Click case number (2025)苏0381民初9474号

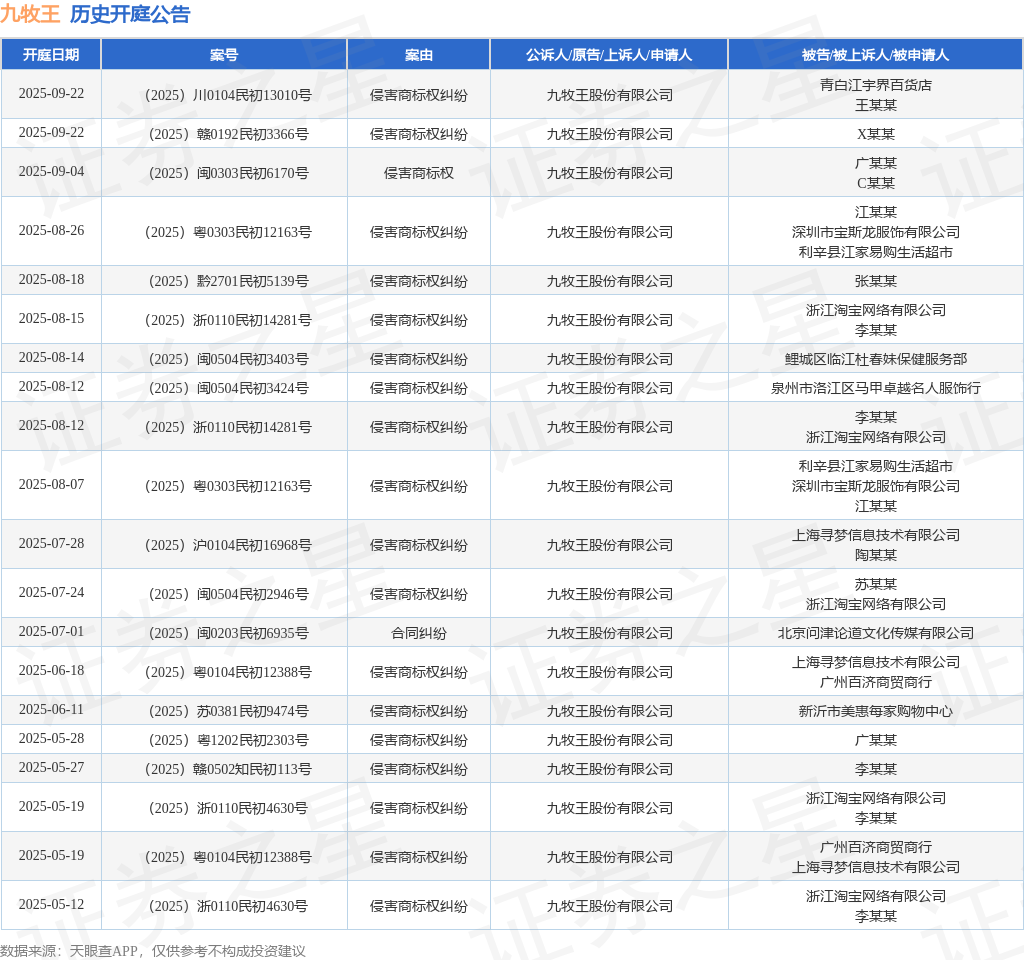(228, 711)
